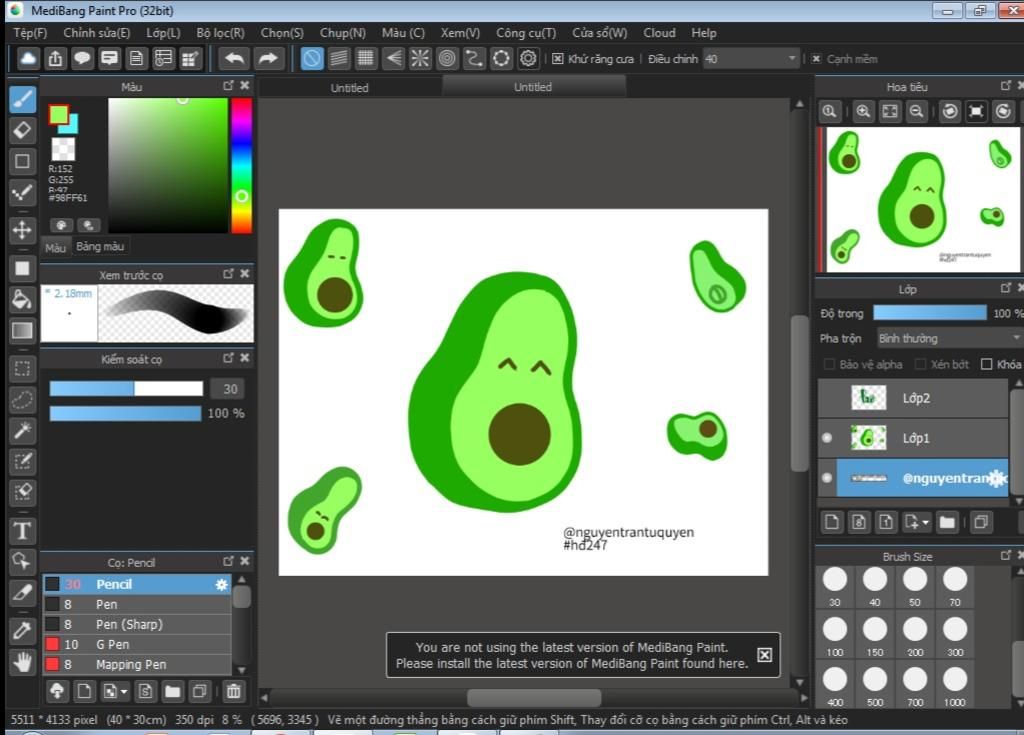Undock the Màu panel
Image resolution: width=1024 pixels, height=735 pixels.
(228, 86)
